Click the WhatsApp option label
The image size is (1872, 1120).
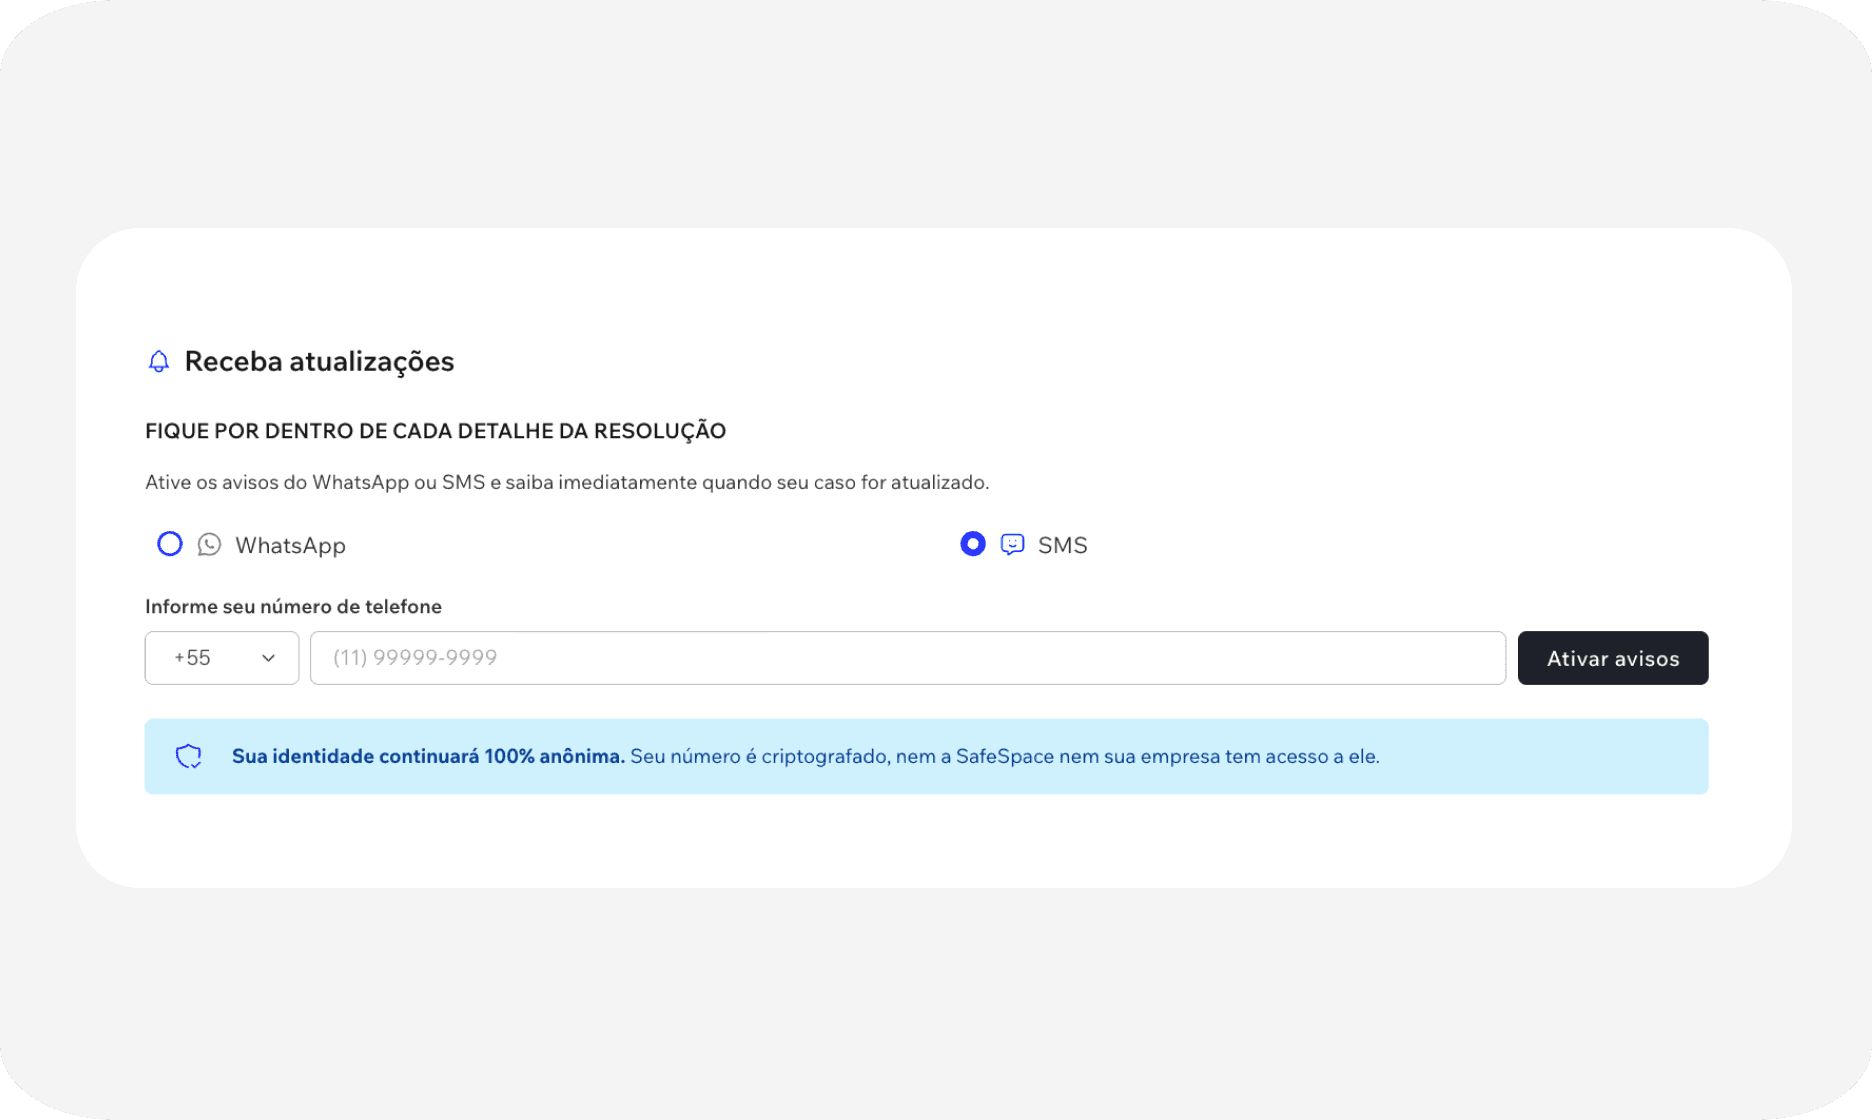point(290,545)
